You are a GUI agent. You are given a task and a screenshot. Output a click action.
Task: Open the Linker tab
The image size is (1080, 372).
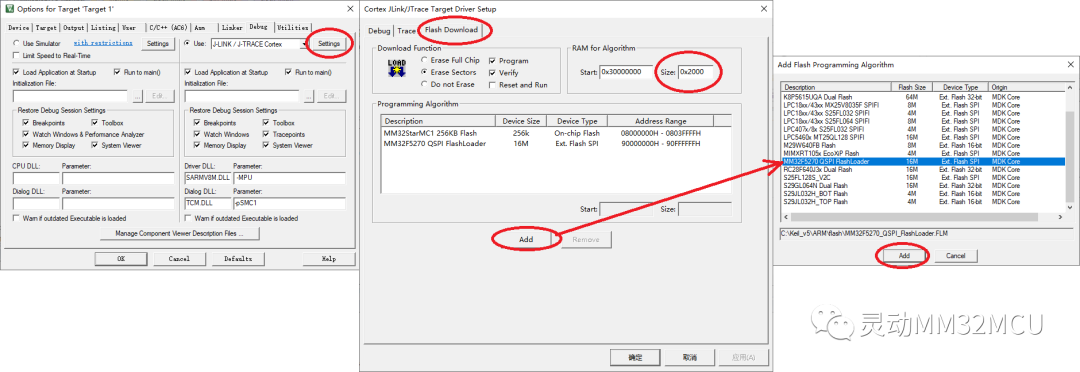tap(232, 28)
